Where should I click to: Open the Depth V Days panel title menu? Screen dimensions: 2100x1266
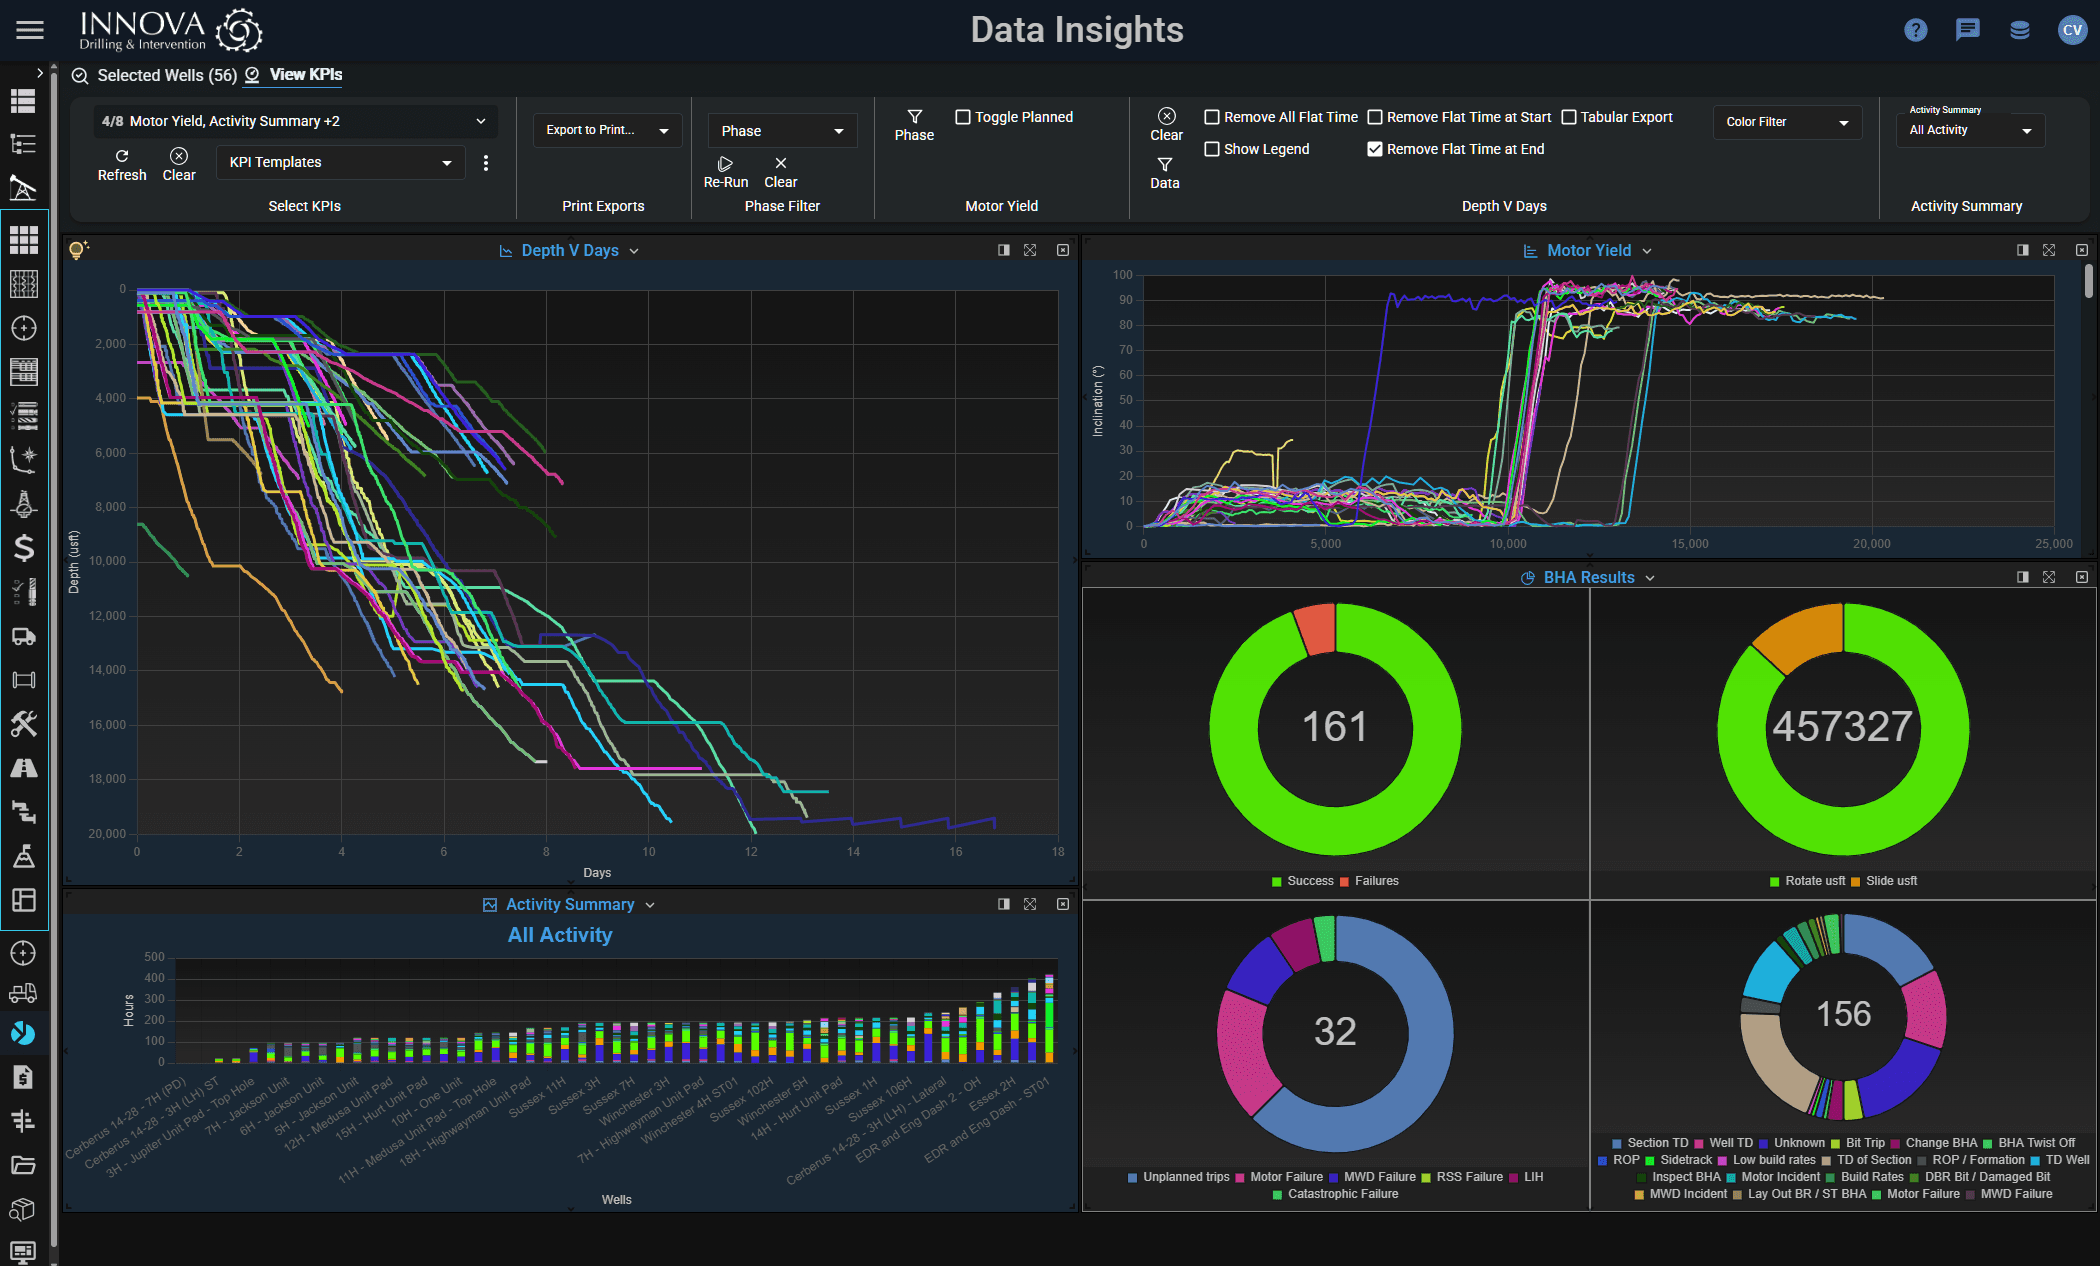coord(634,251)
